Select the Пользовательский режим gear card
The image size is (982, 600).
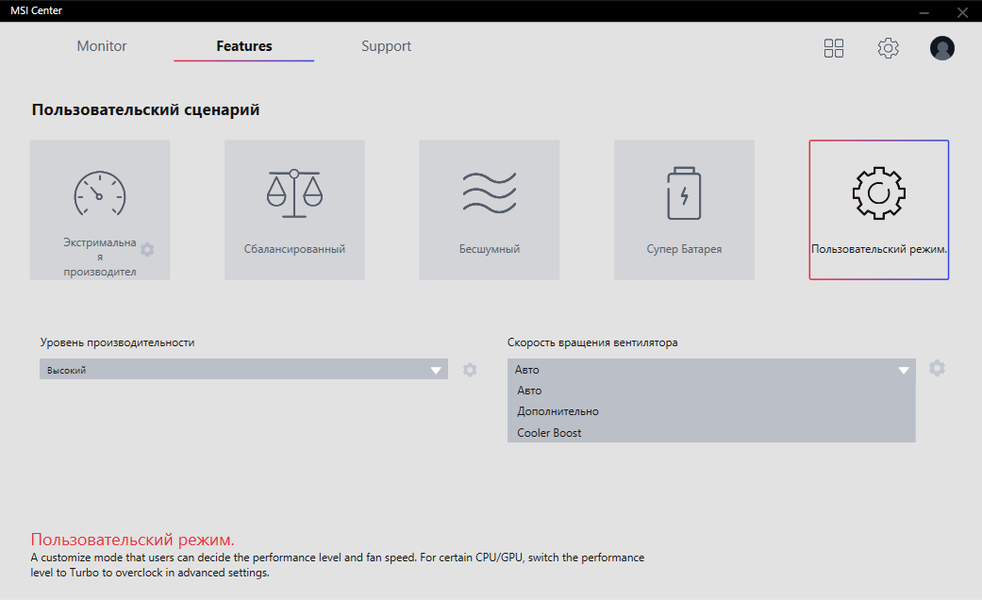[879, 210]
